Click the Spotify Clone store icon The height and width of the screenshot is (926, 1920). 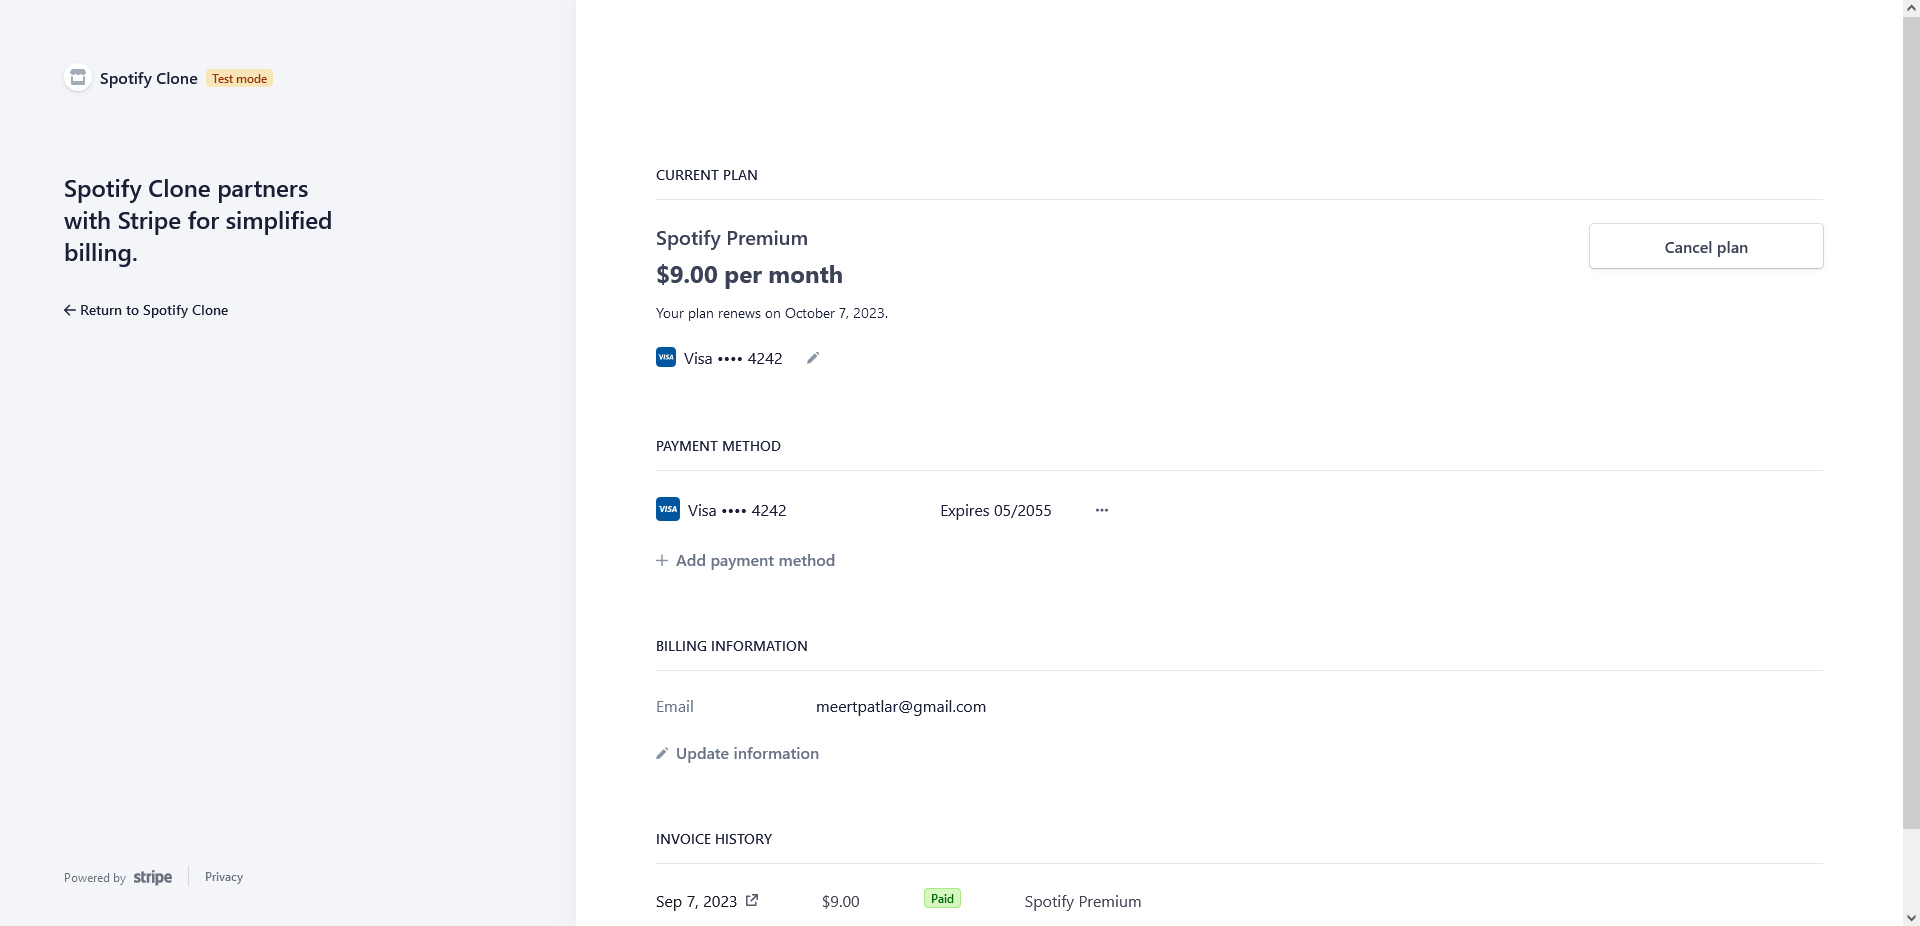78,78
